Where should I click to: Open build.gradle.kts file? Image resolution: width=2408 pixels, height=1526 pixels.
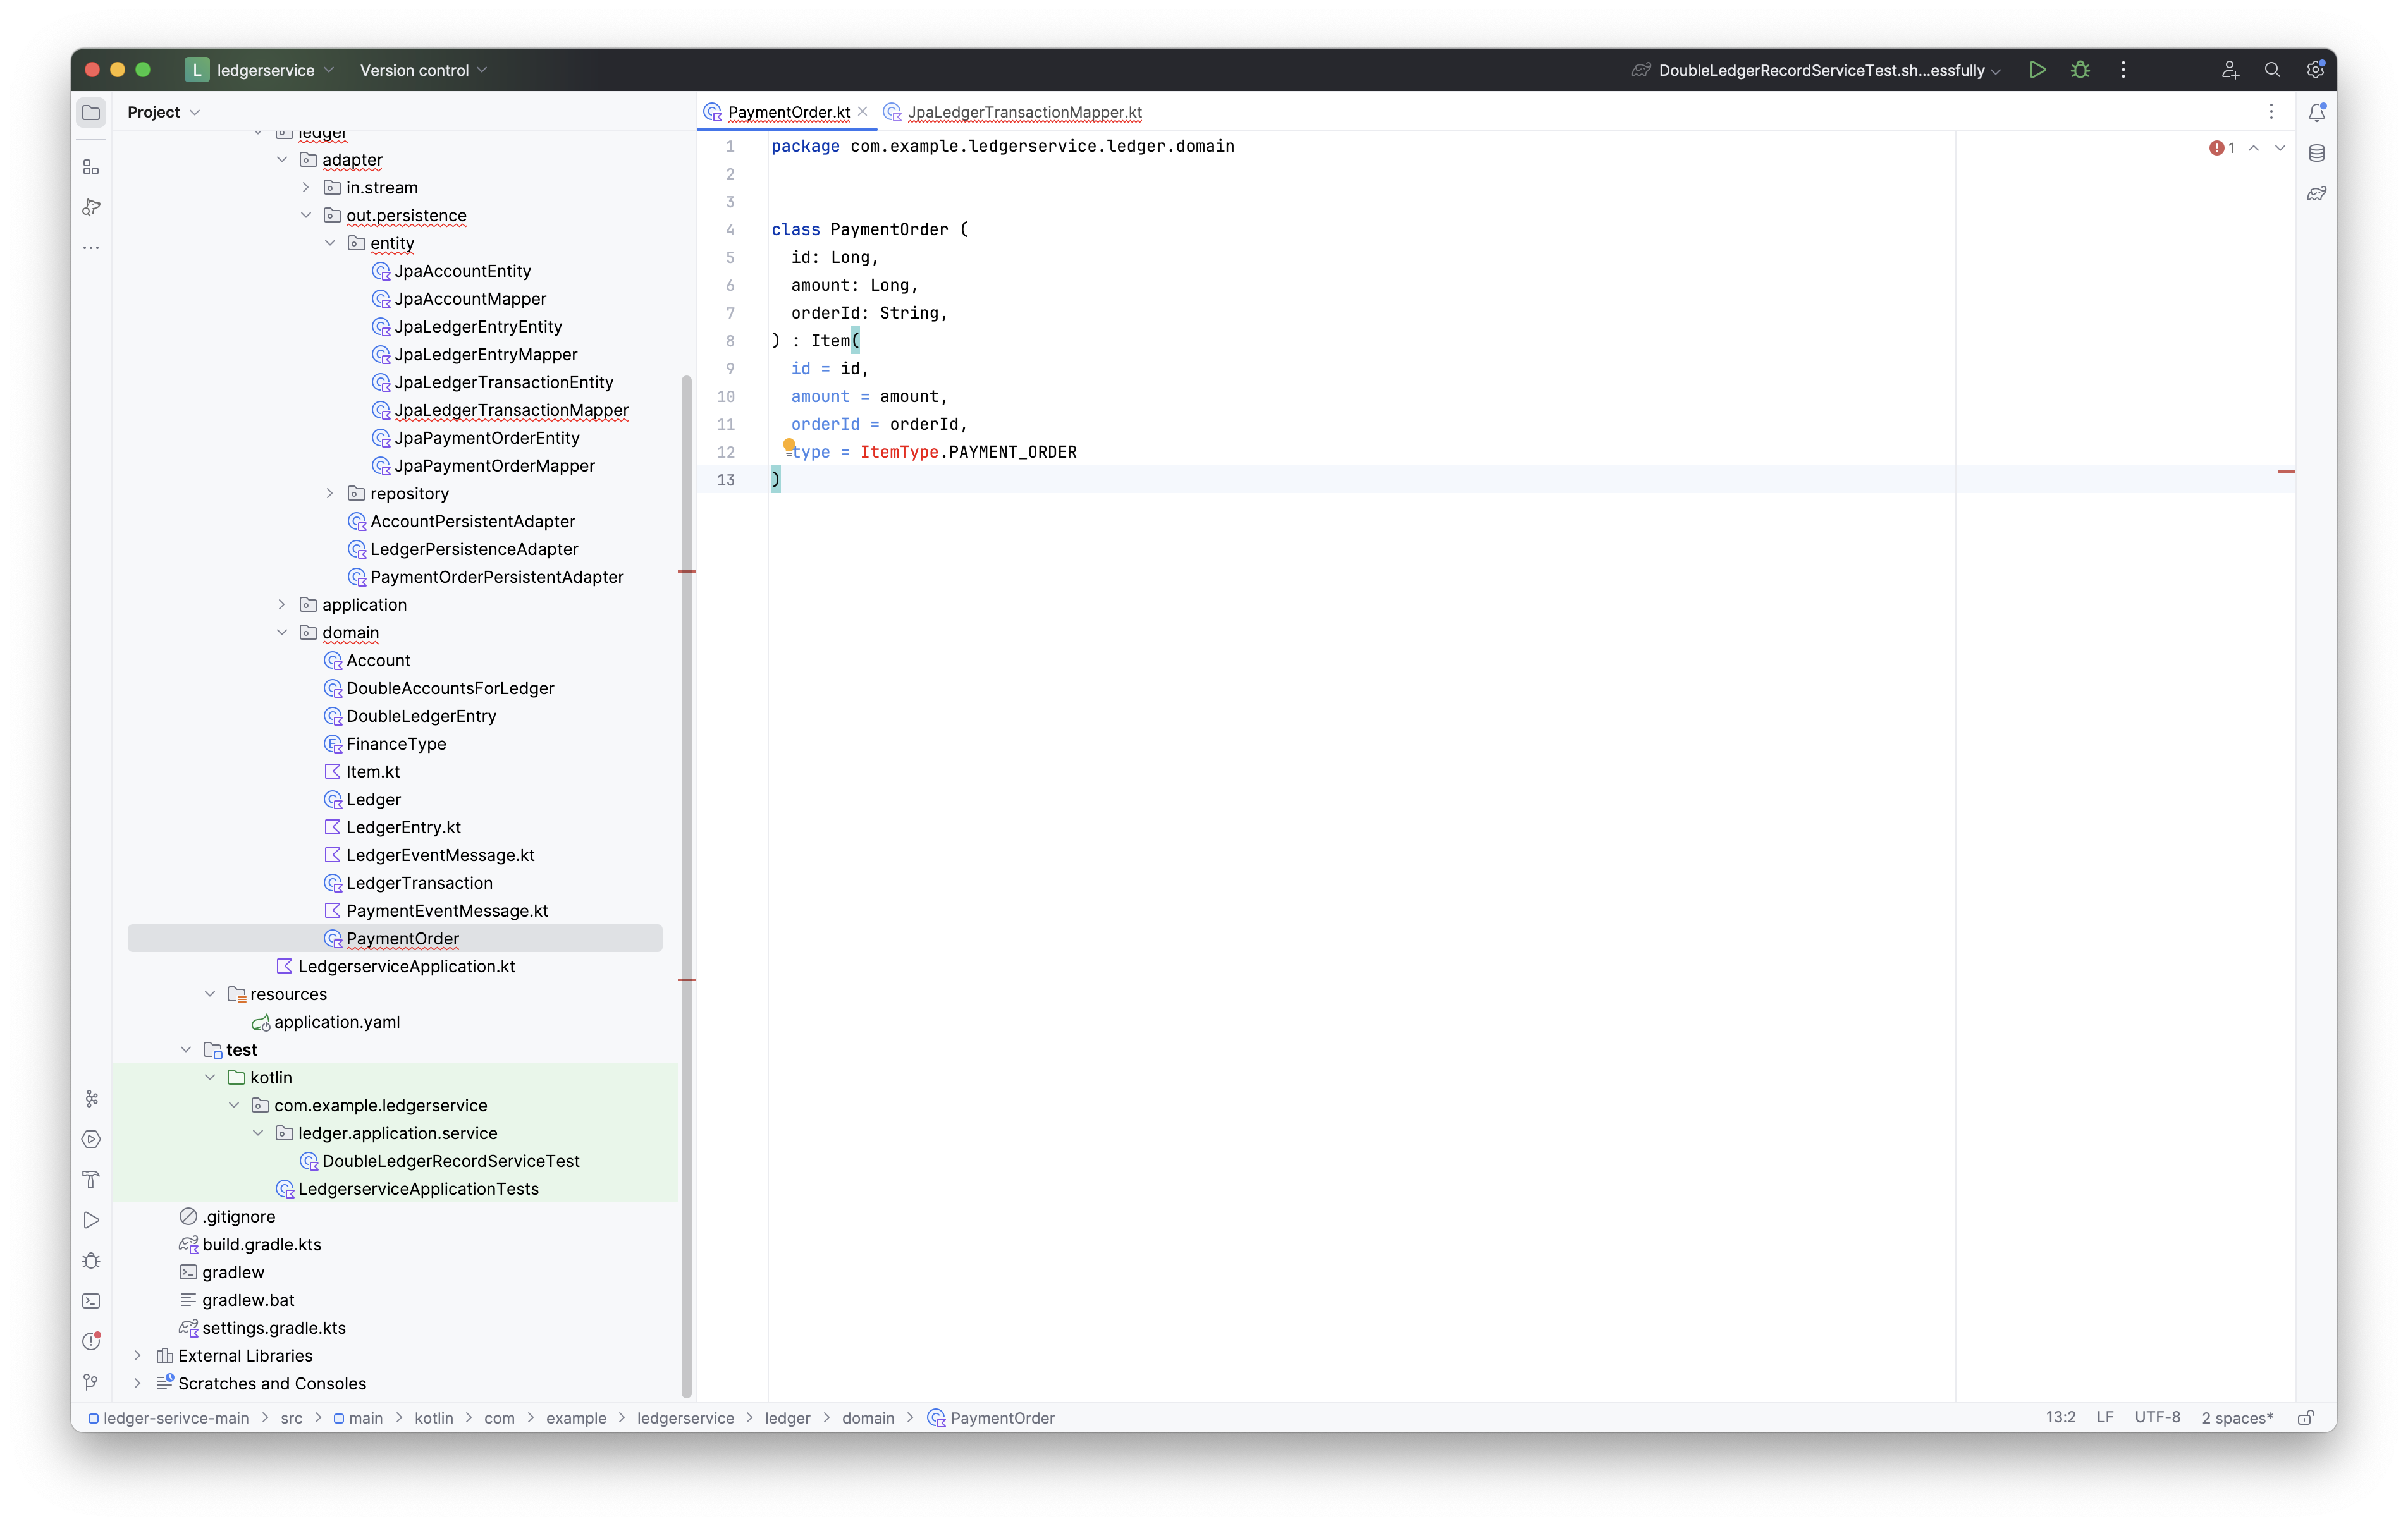(x=261, y=1245)
